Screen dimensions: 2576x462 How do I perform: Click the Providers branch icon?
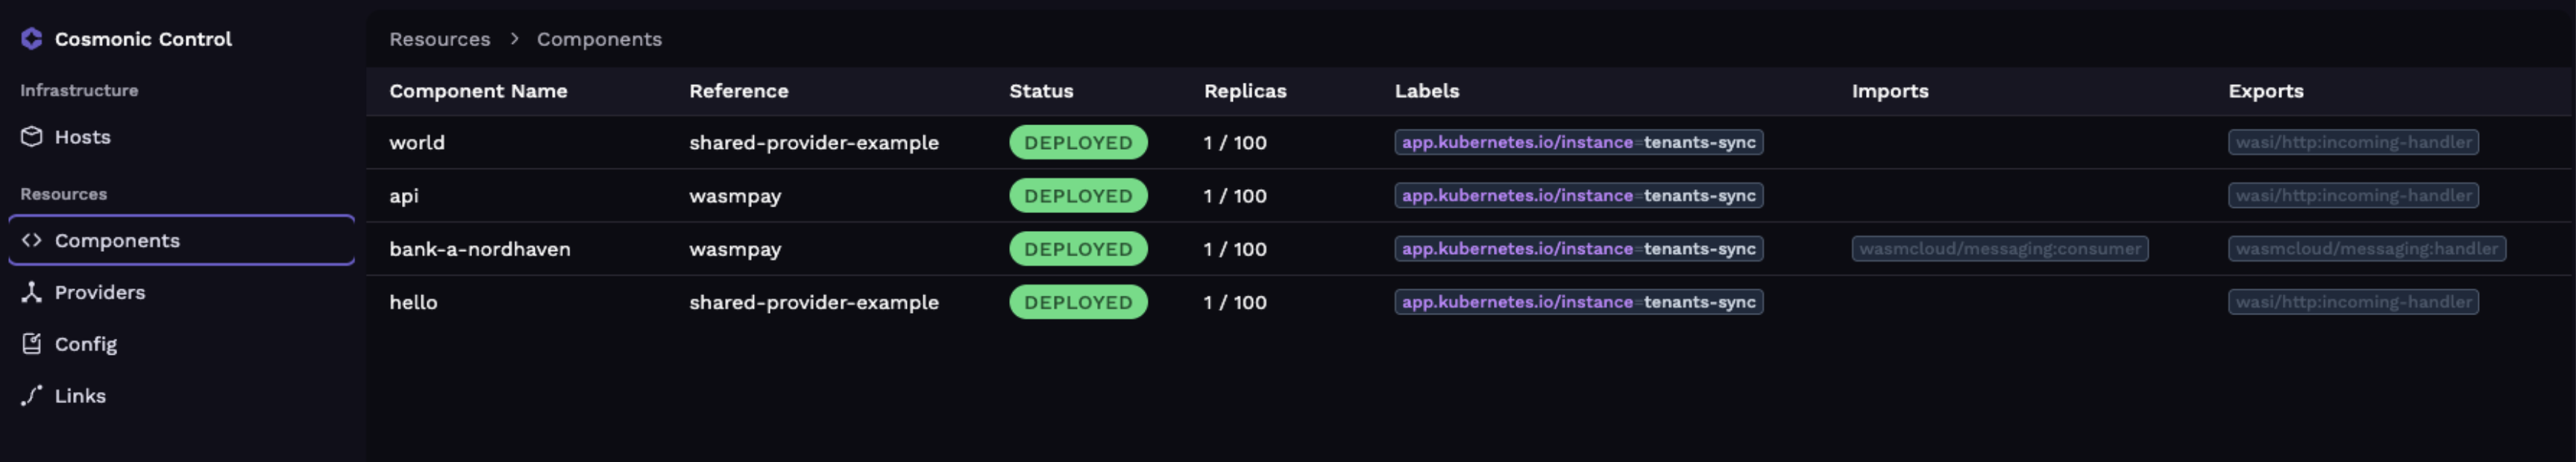(32, 292)
